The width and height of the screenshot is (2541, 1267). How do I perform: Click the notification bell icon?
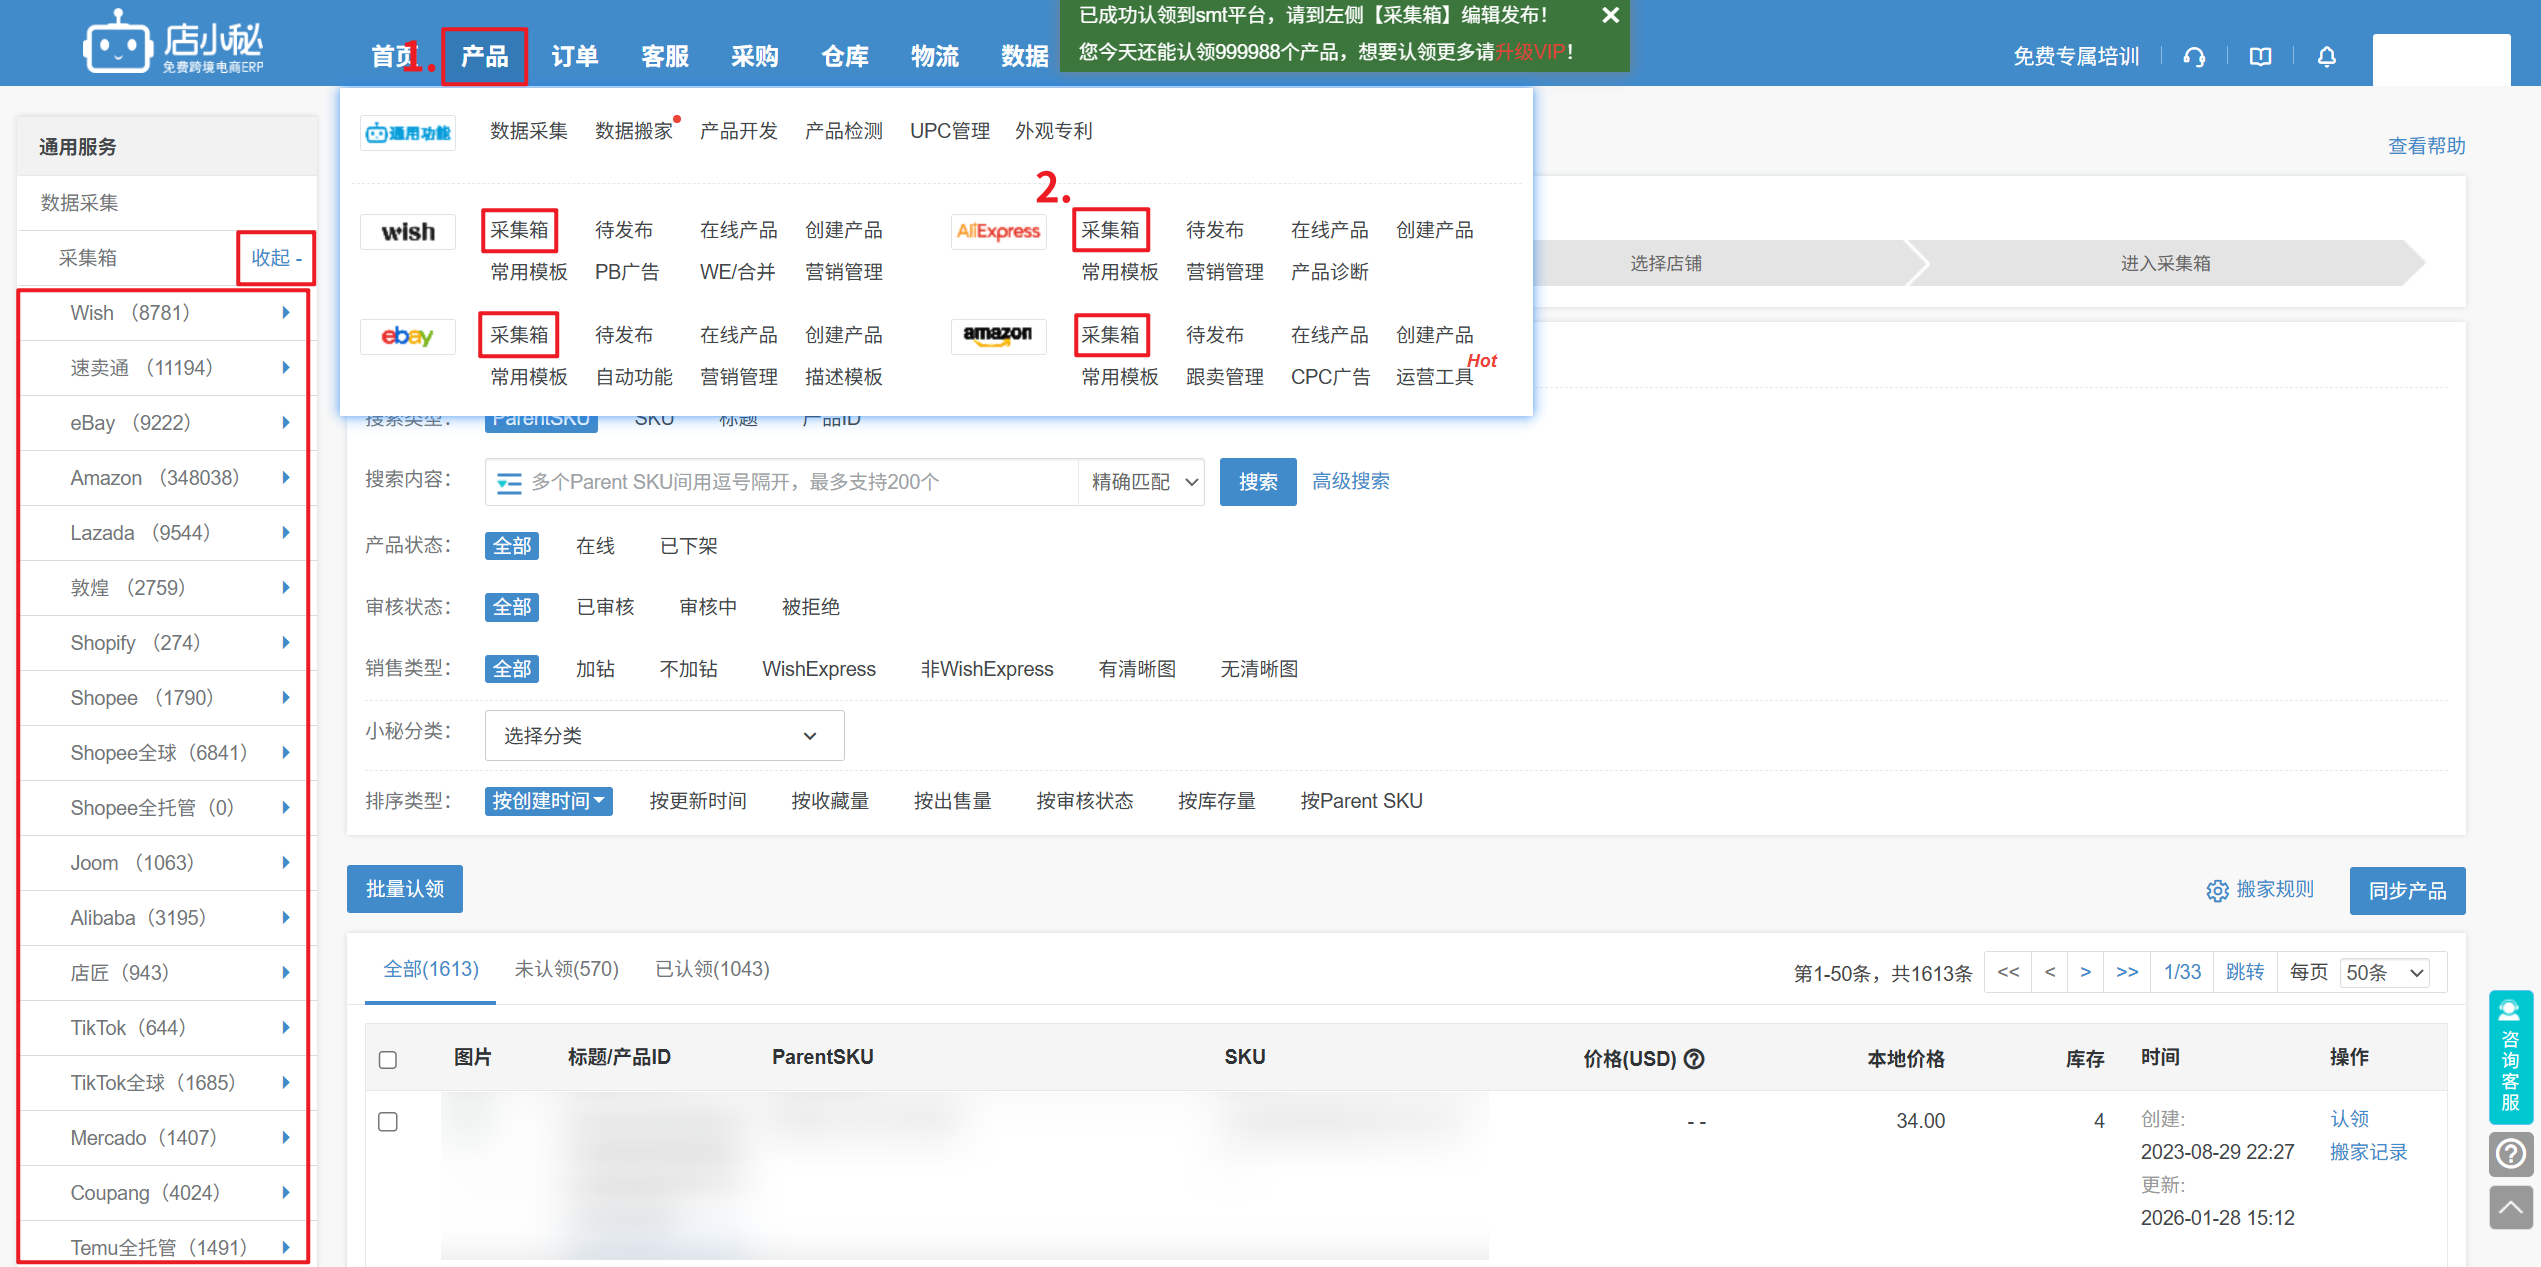[2326, 57]
